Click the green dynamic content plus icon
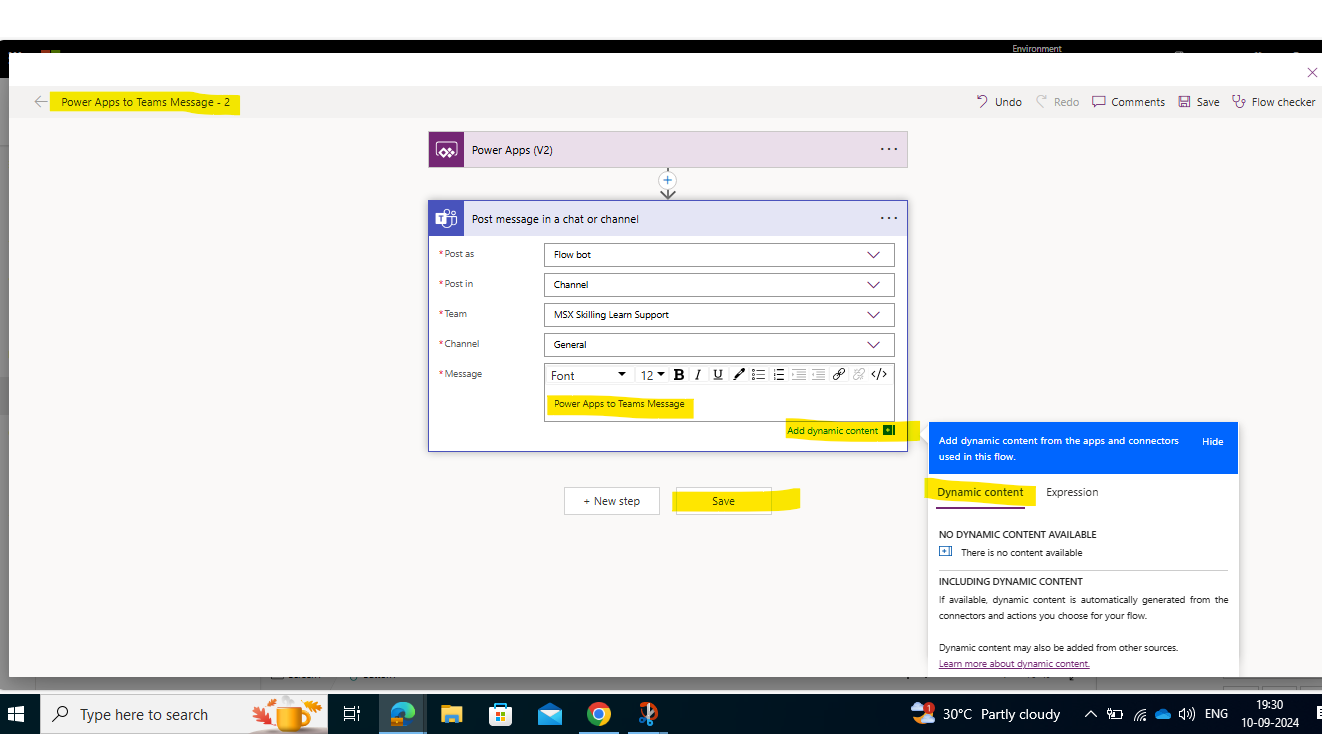Image resolution: width=1322 pixels, height=734 pixels. [888, 431]
